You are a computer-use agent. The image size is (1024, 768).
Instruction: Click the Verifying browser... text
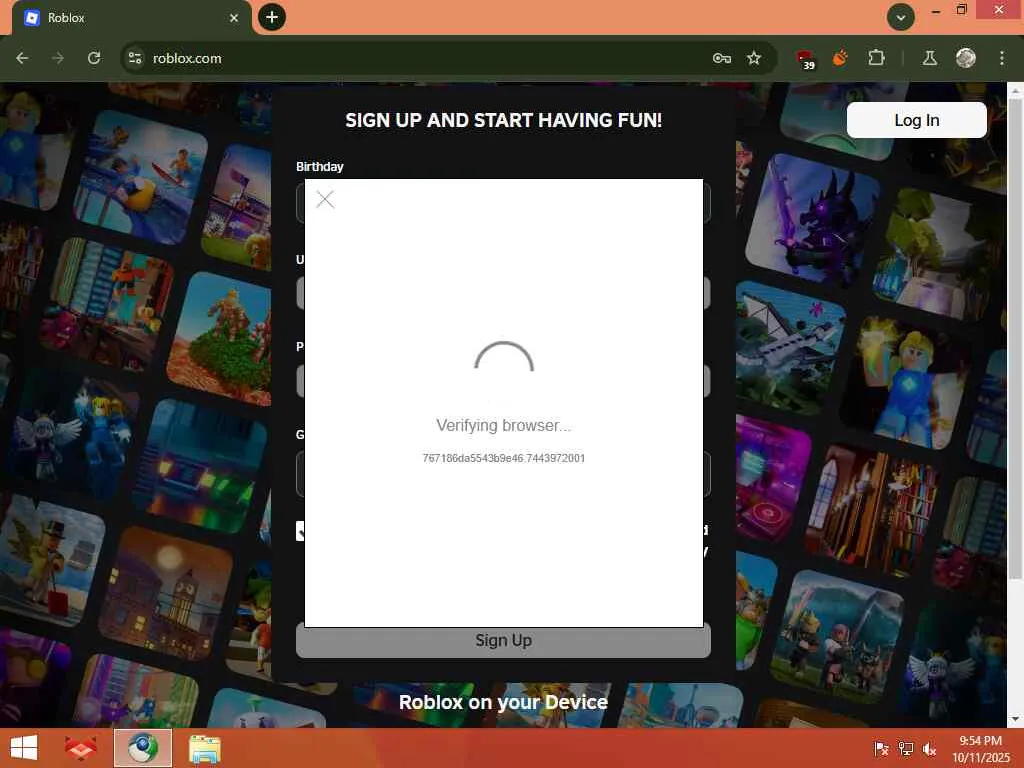[x=504, y=426]
